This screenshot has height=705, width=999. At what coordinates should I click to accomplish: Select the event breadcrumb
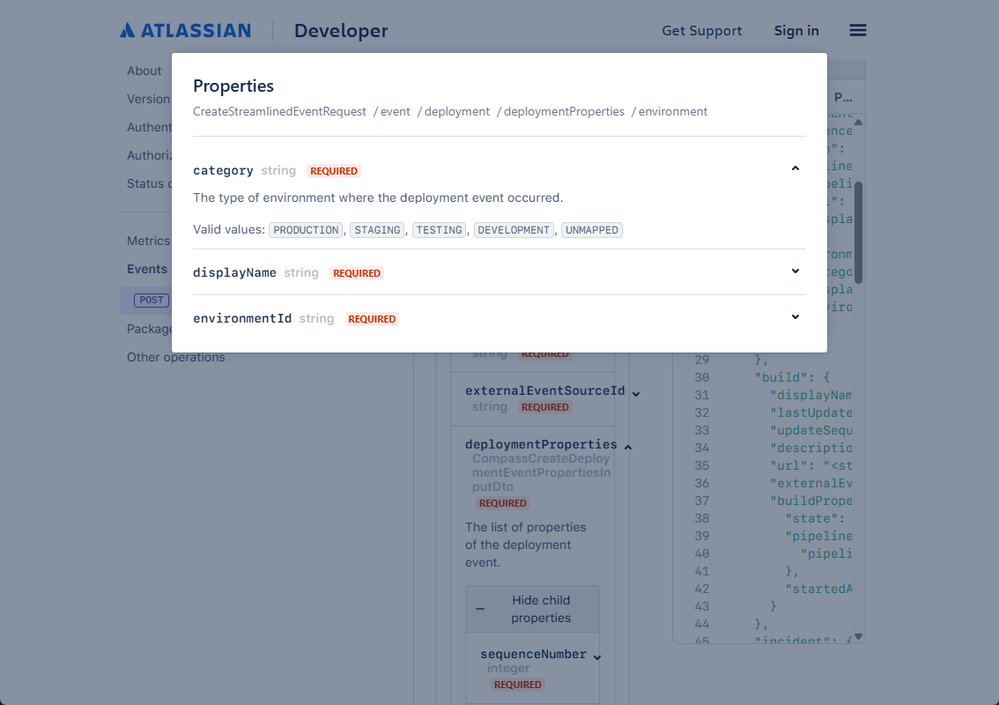point(395,111)
